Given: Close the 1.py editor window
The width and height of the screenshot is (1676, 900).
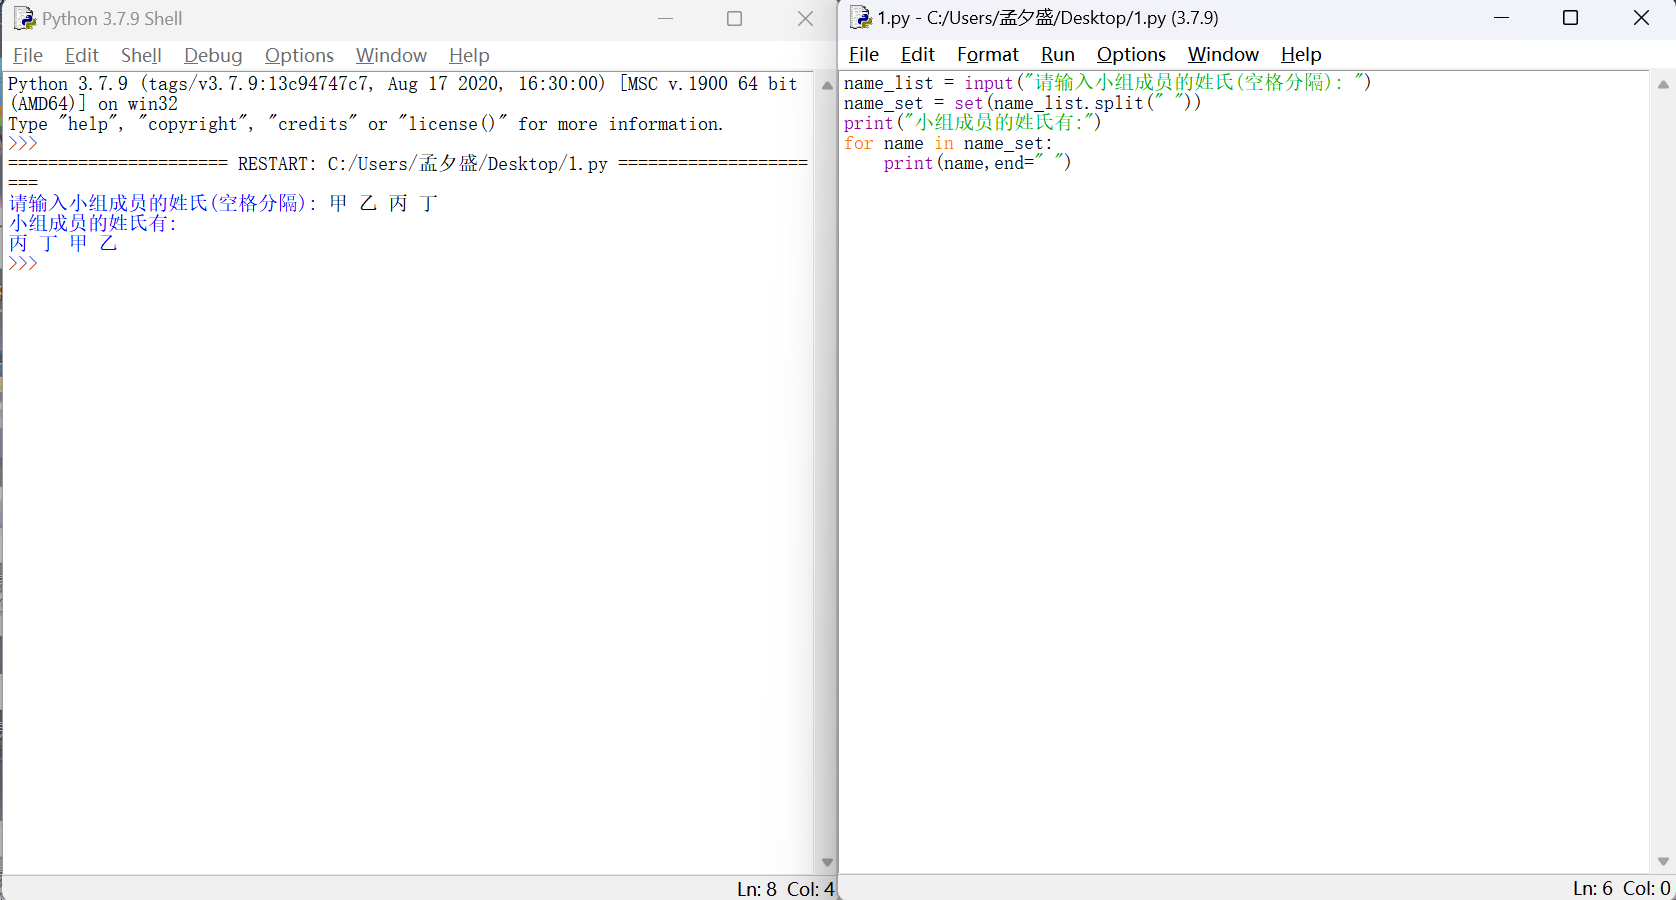Looking at the screenshot, I should click(x=1641, y=18).
